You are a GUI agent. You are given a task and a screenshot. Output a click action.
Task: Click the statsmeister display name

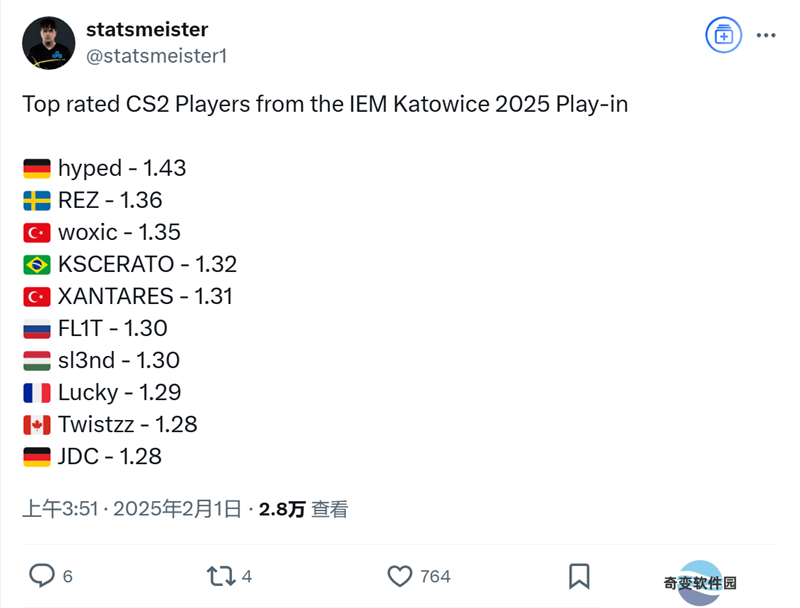click(x=147, y=30)
